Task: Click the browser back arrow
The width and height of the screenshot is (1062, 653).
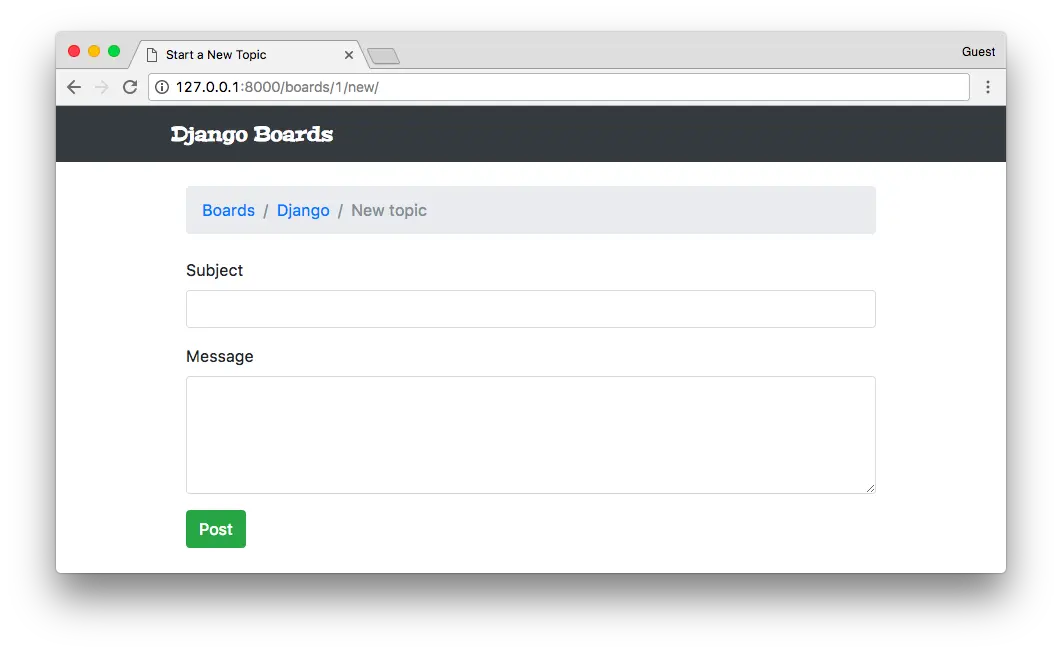Action: pos(74,87)
